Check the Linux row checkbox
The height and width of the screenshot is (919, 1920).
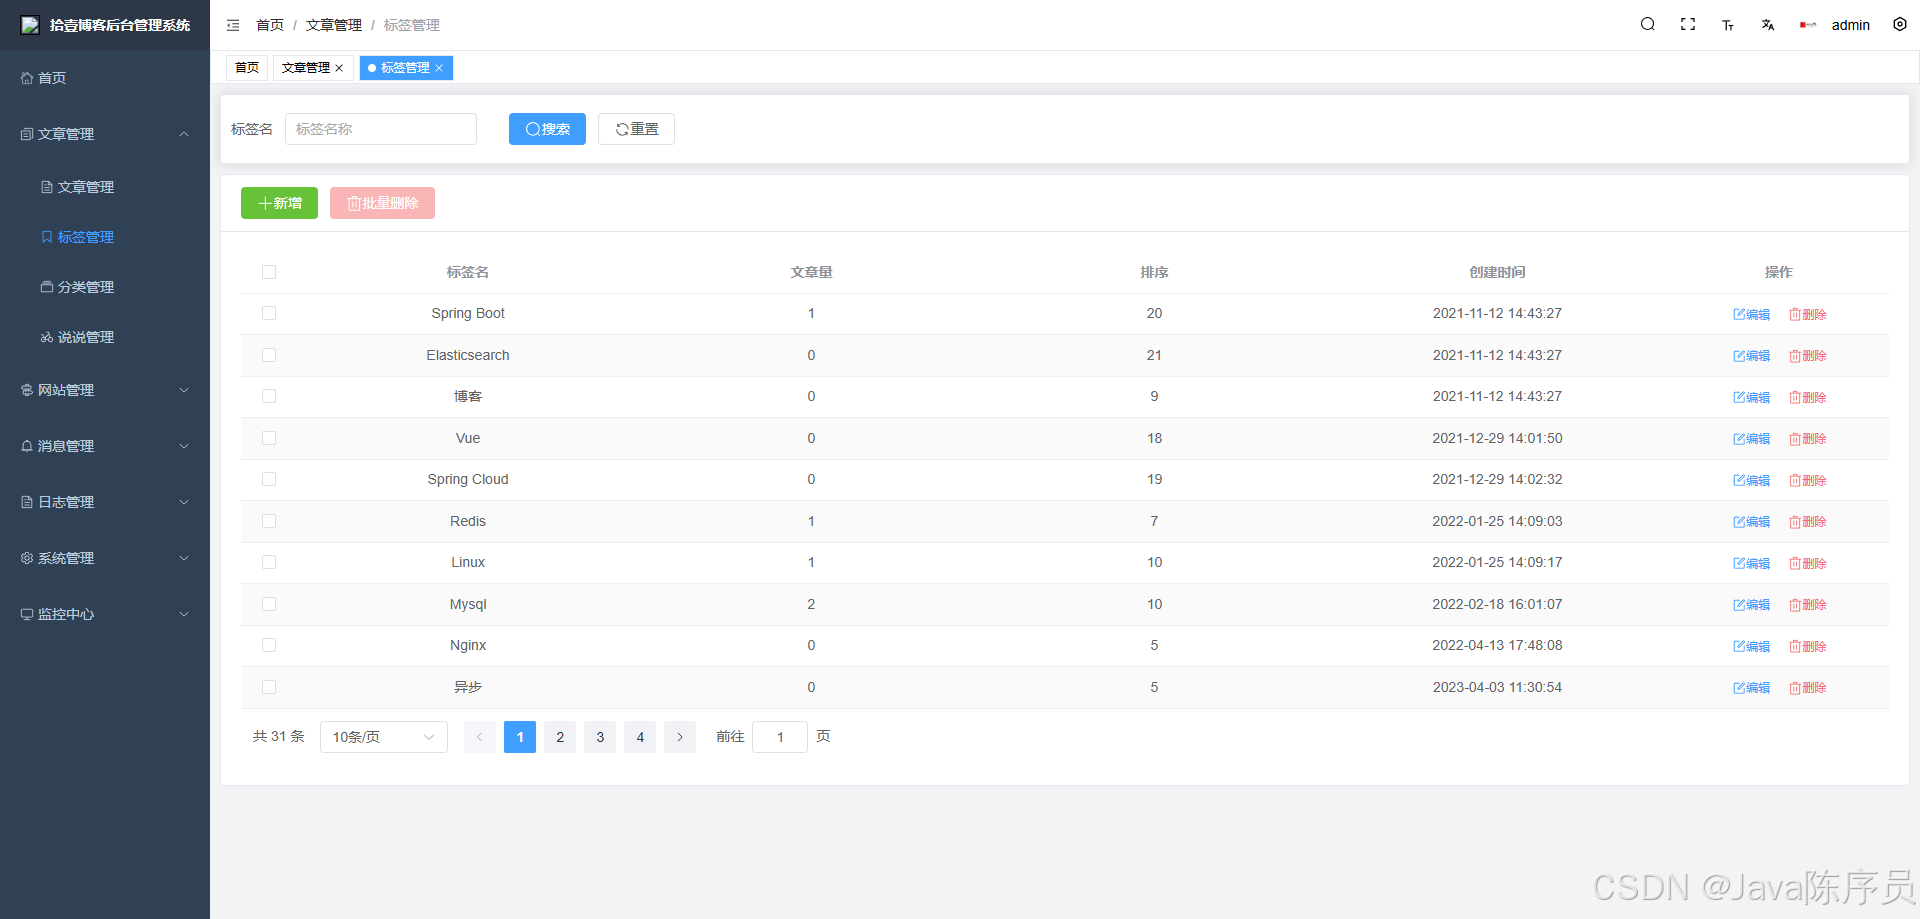pos(269,562)
